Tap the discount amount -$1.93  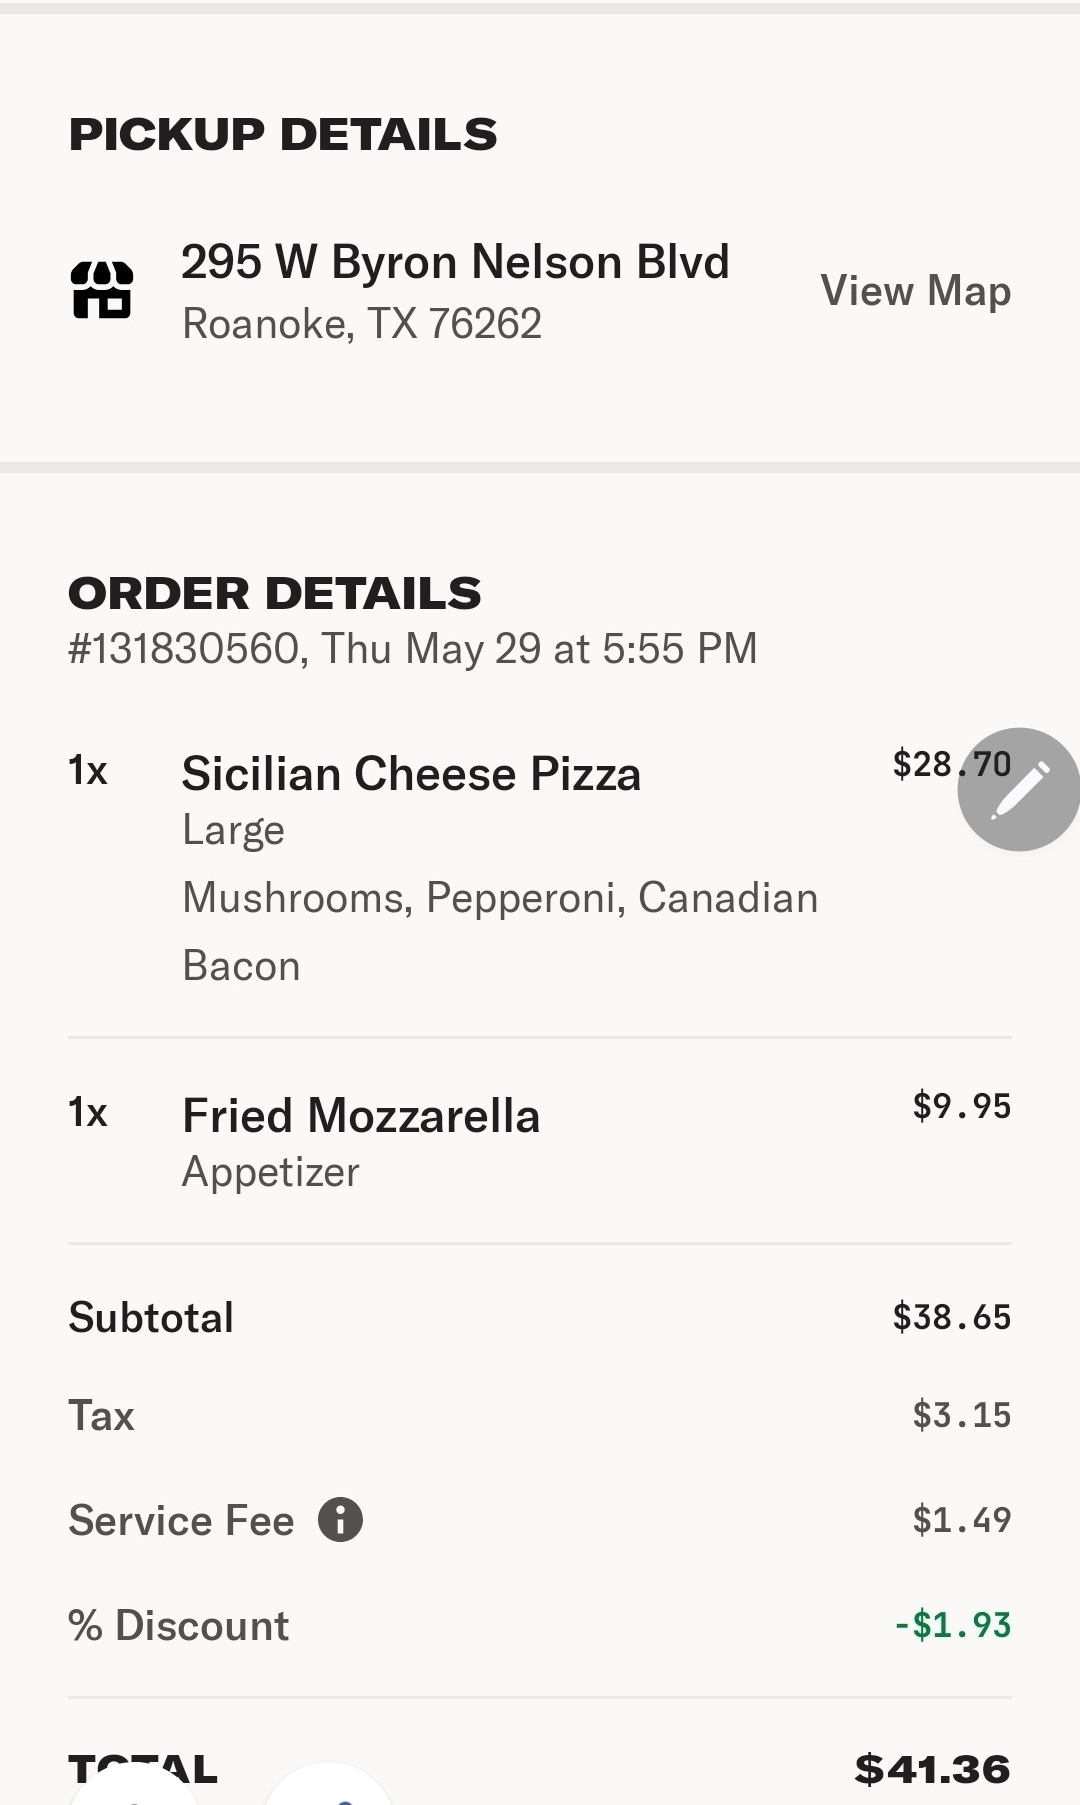pyautogui.click(x=952, y=1625)
